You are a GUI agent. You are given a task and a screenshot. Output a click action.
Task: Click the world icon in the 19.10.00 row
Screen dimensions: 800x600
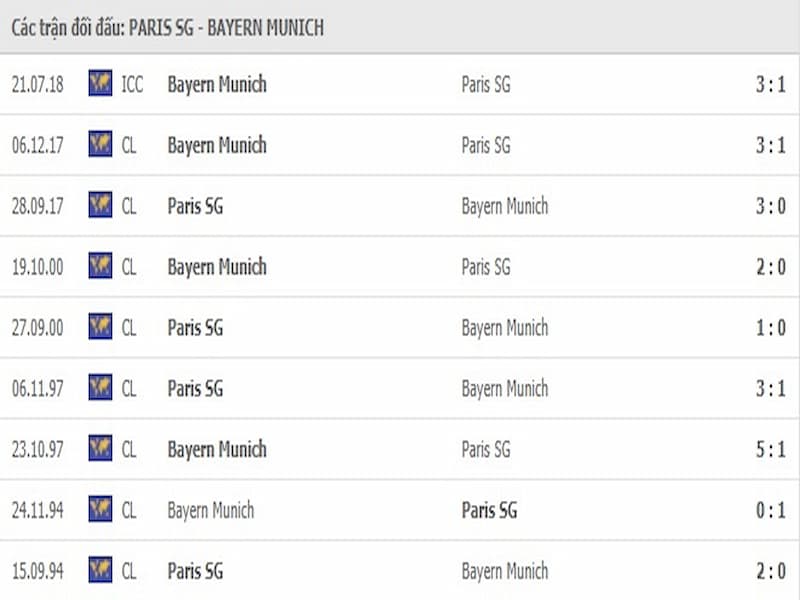pos(100,266)
